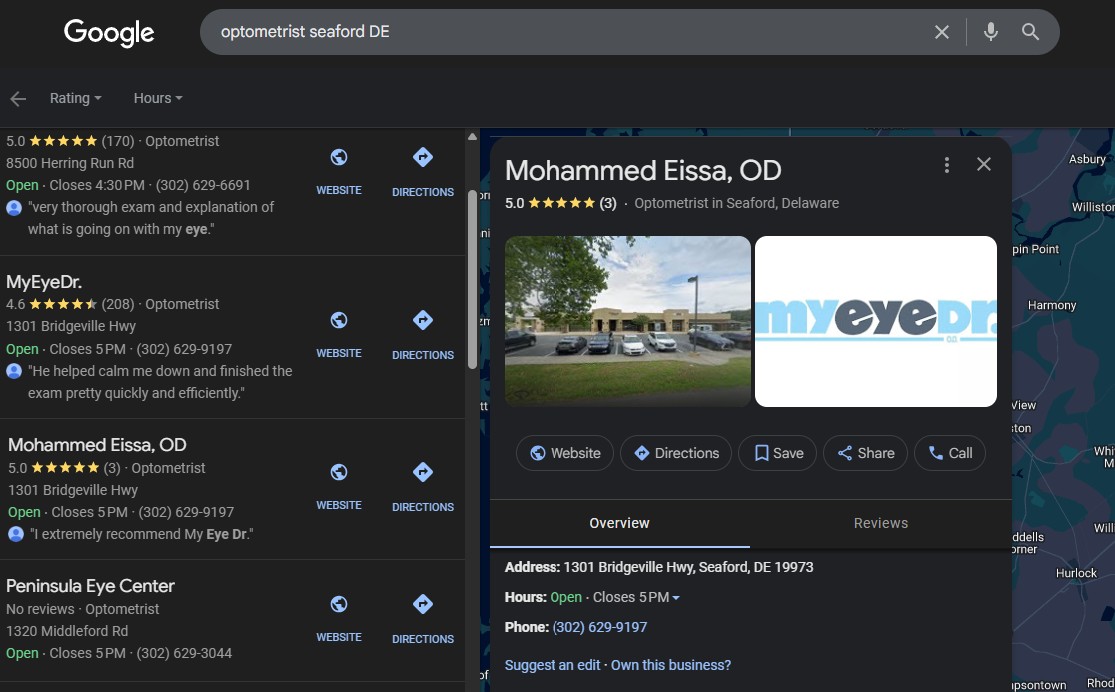1115x692 pixels.
Task: Expand hours list next to Closes 5 PM
Action: (x=676, y=597)
